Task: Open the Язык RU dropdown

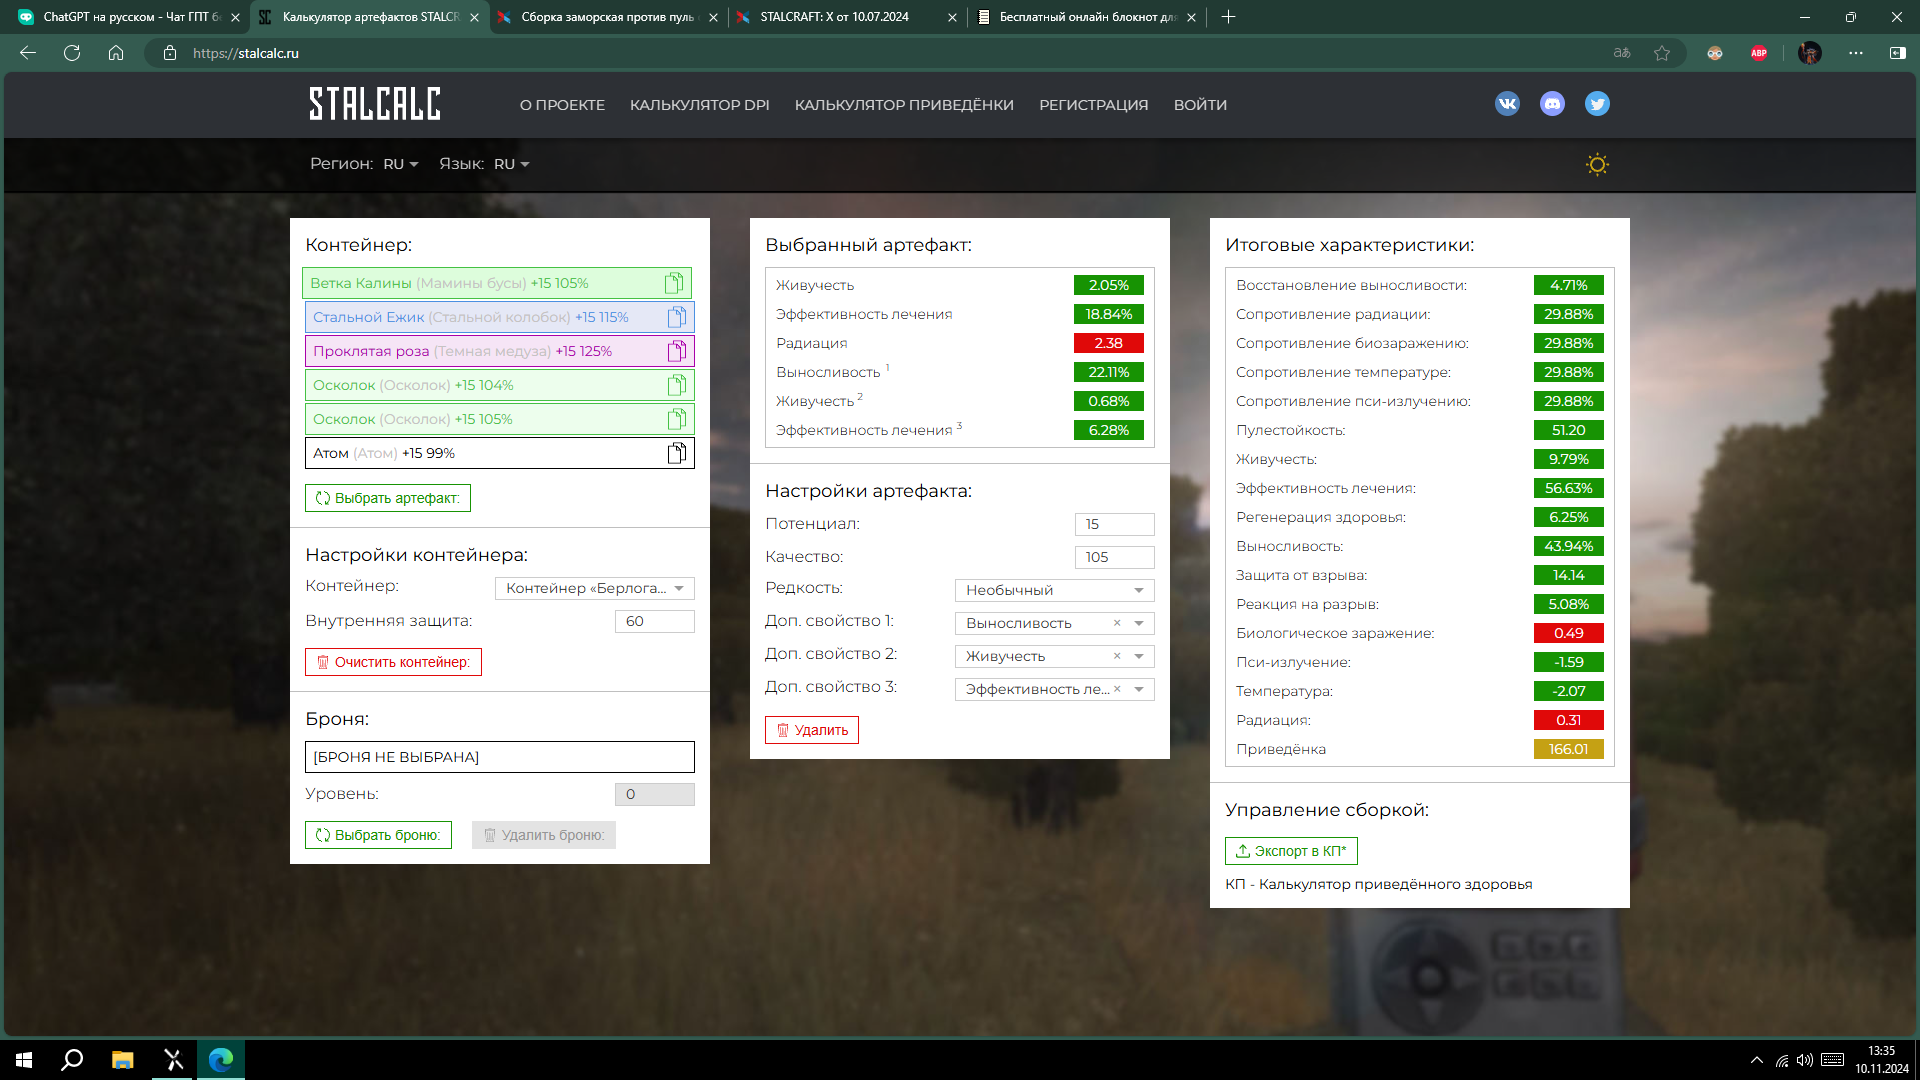Action: tap(511, 164)
